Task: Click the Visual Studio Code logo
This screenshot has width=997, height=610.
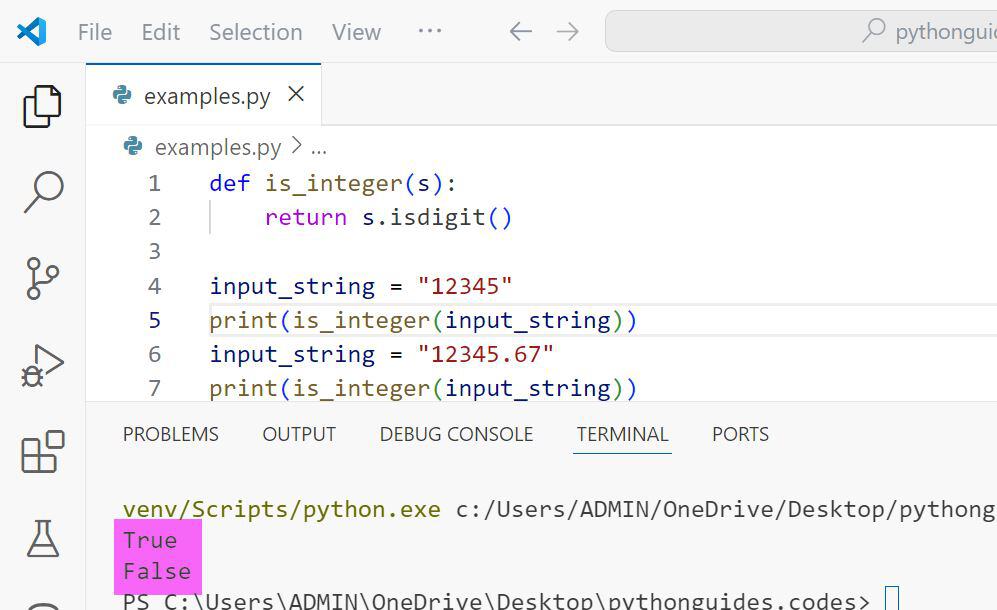Action: pyautogui.click(x=31, y=31)
